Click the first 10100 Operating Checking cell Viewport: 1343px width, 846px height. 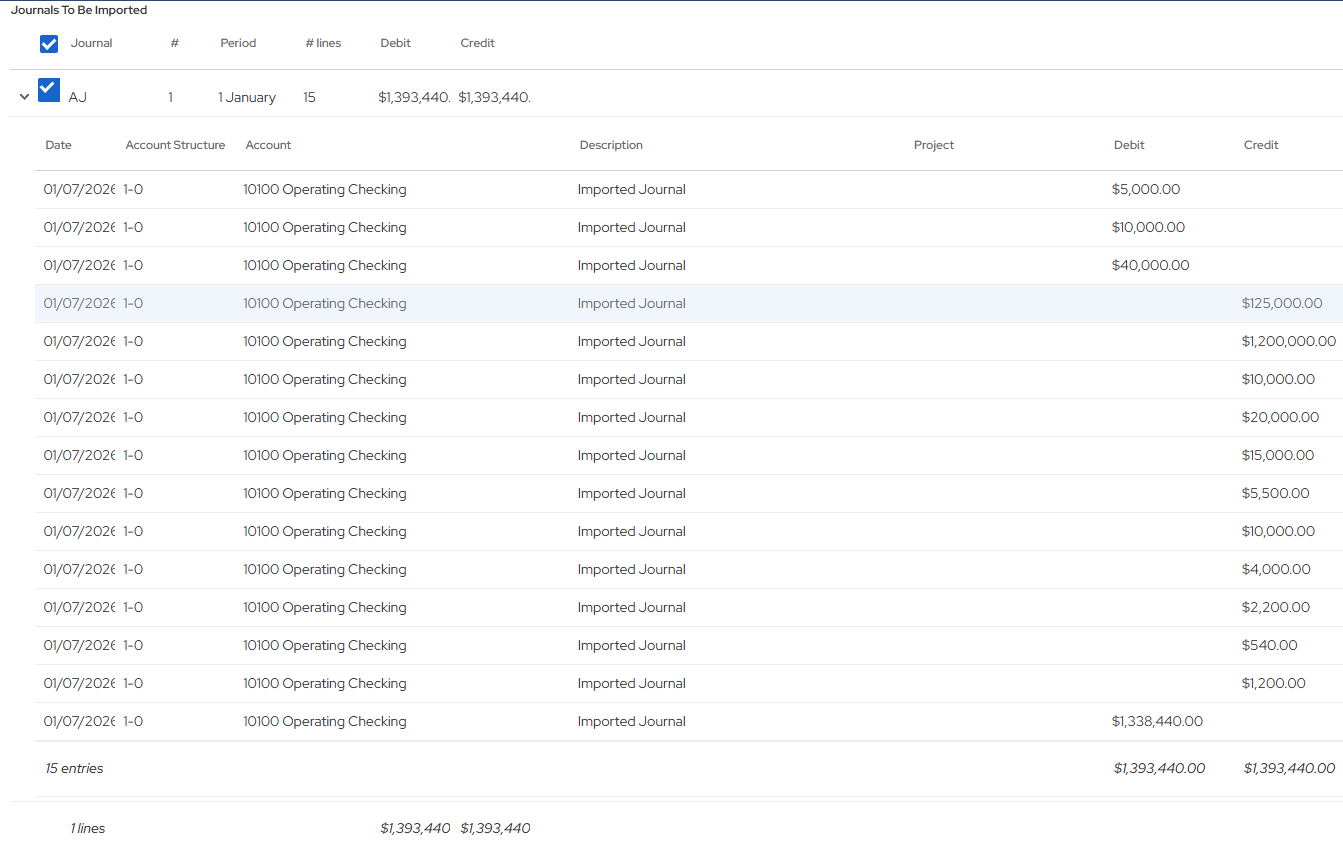tap(324, 189)
